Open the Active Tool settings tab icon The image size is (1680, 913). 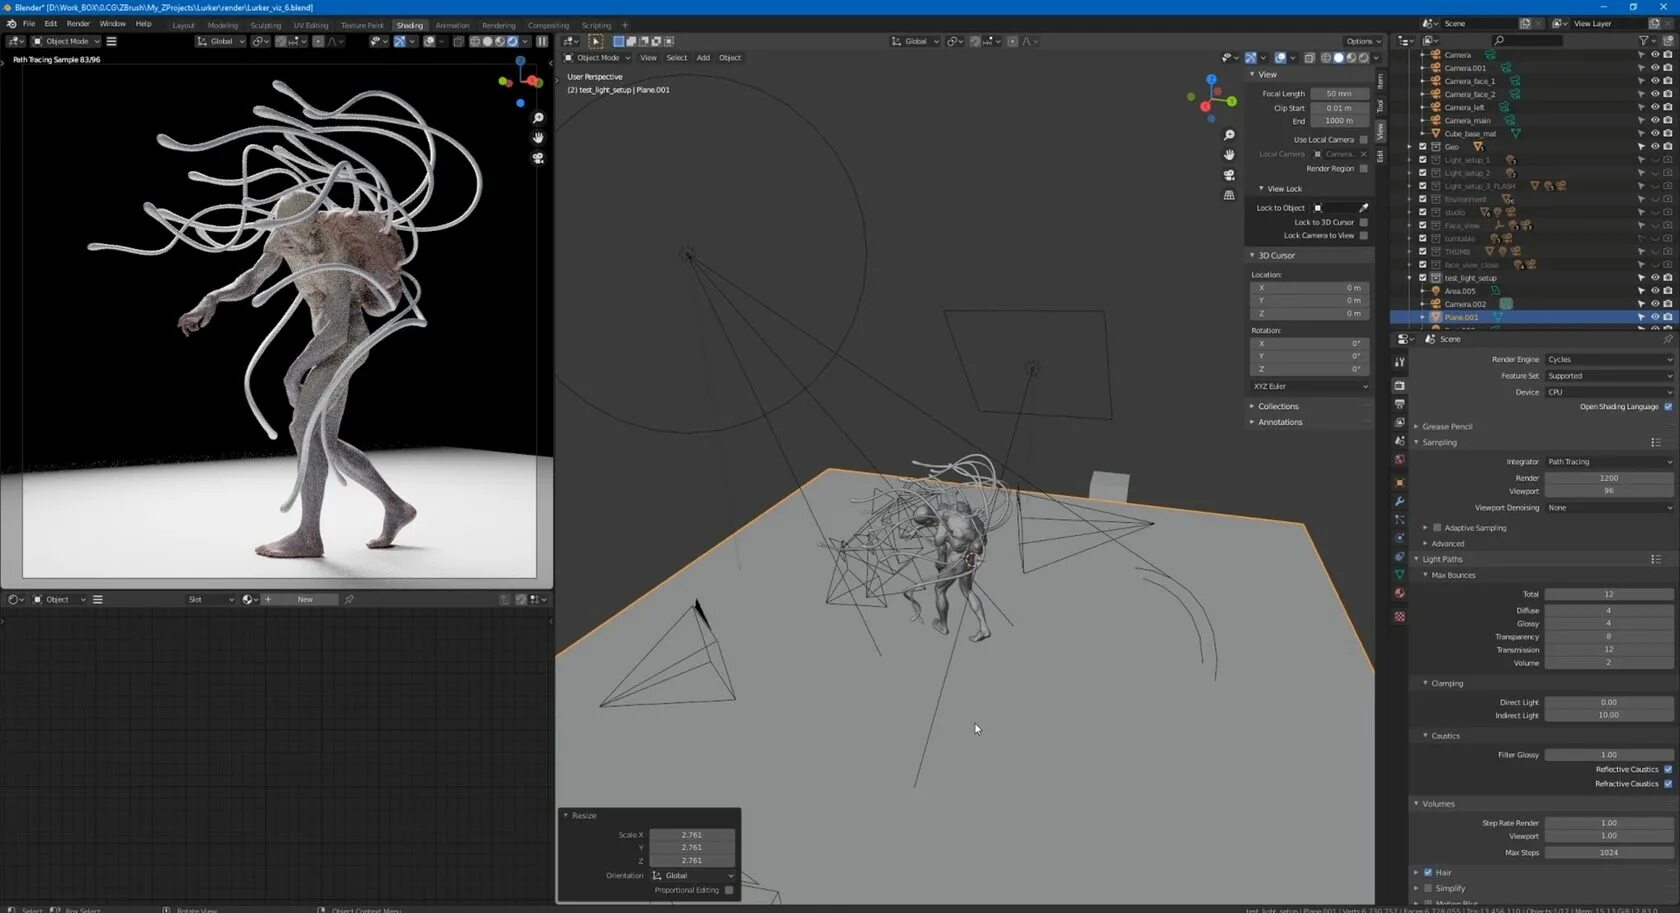click(1399, 362)
